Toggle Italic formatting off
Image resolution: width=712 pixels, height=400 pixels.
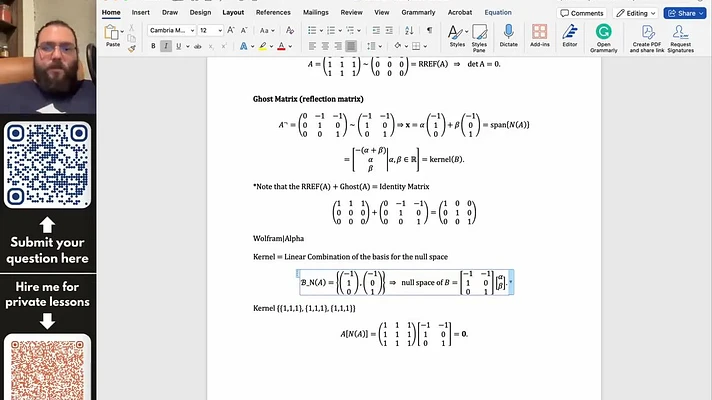[x=166, y=46]
